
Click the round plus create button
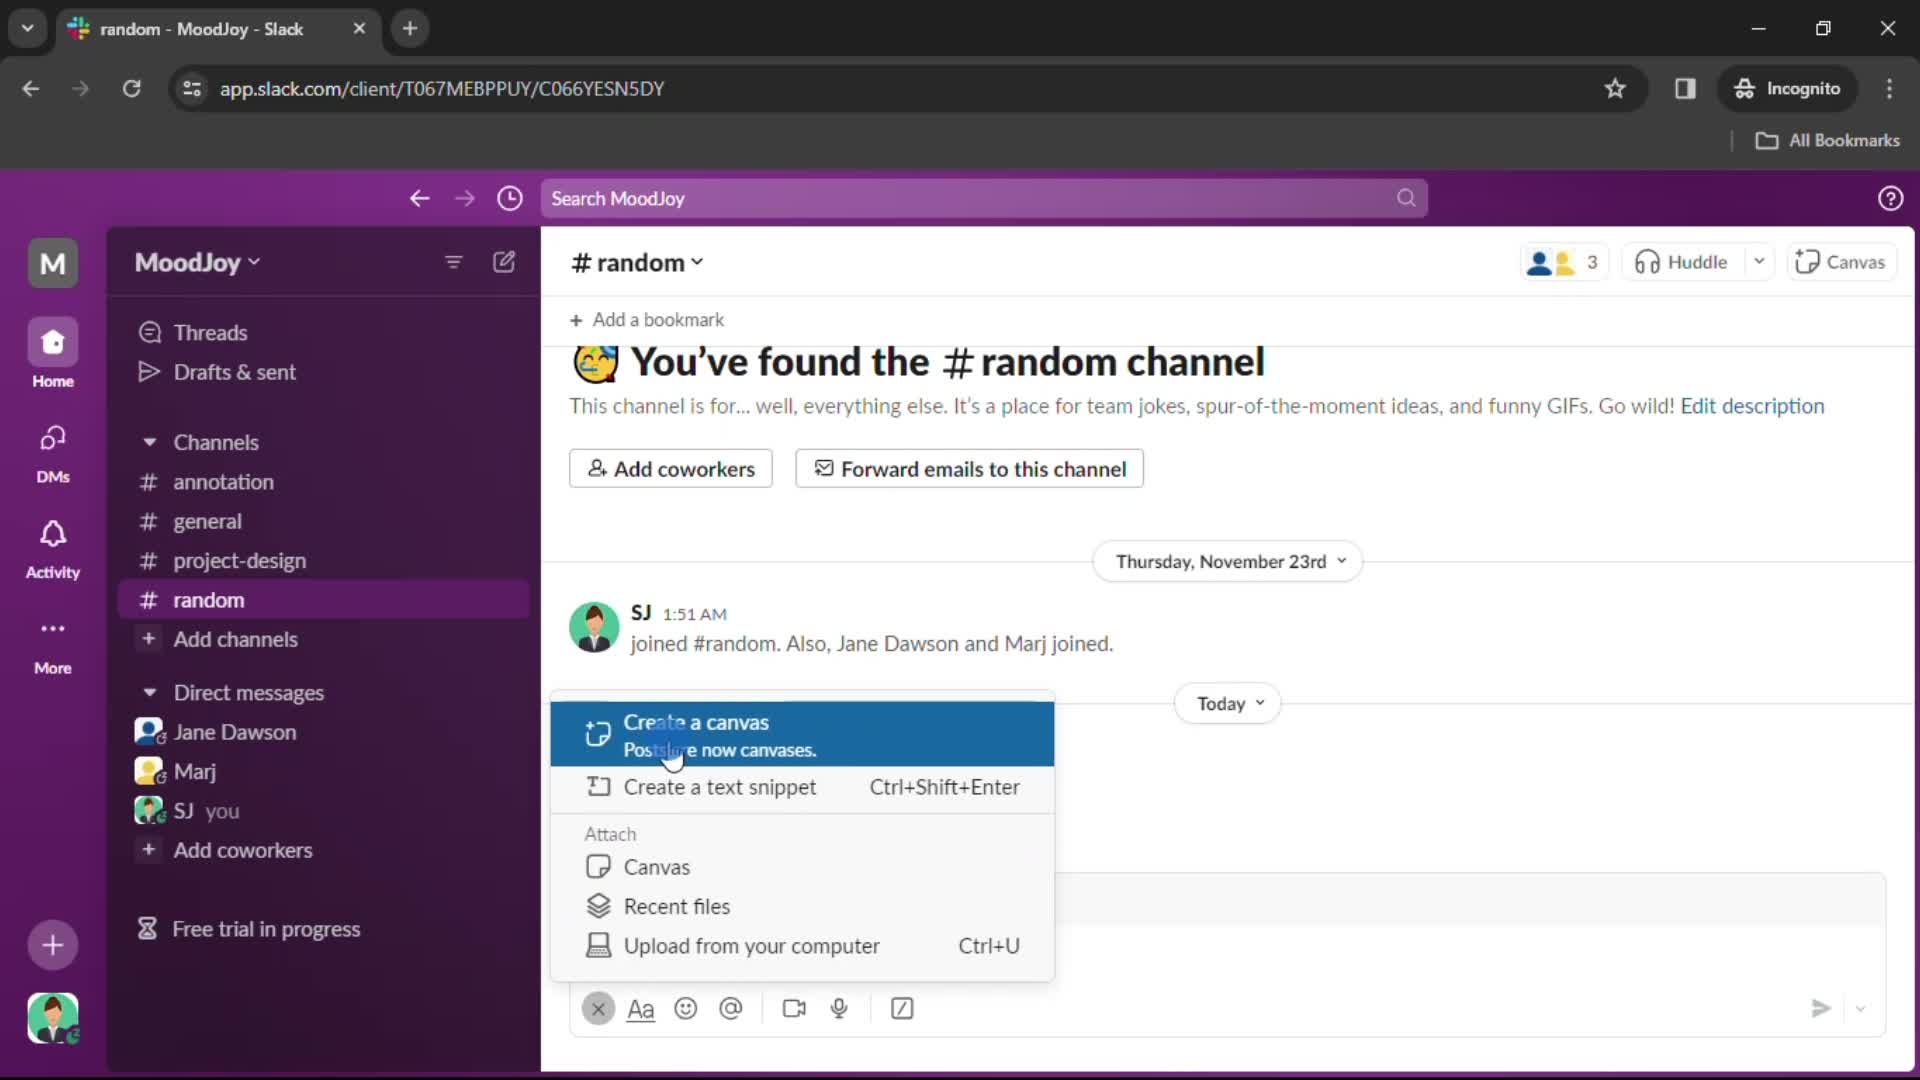[52, 945]
